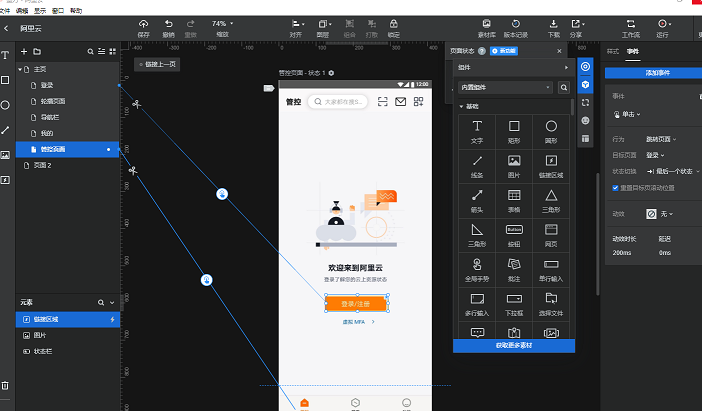Select the 导航栏 page
Screen dimensions: 702x411
(67, 117)
